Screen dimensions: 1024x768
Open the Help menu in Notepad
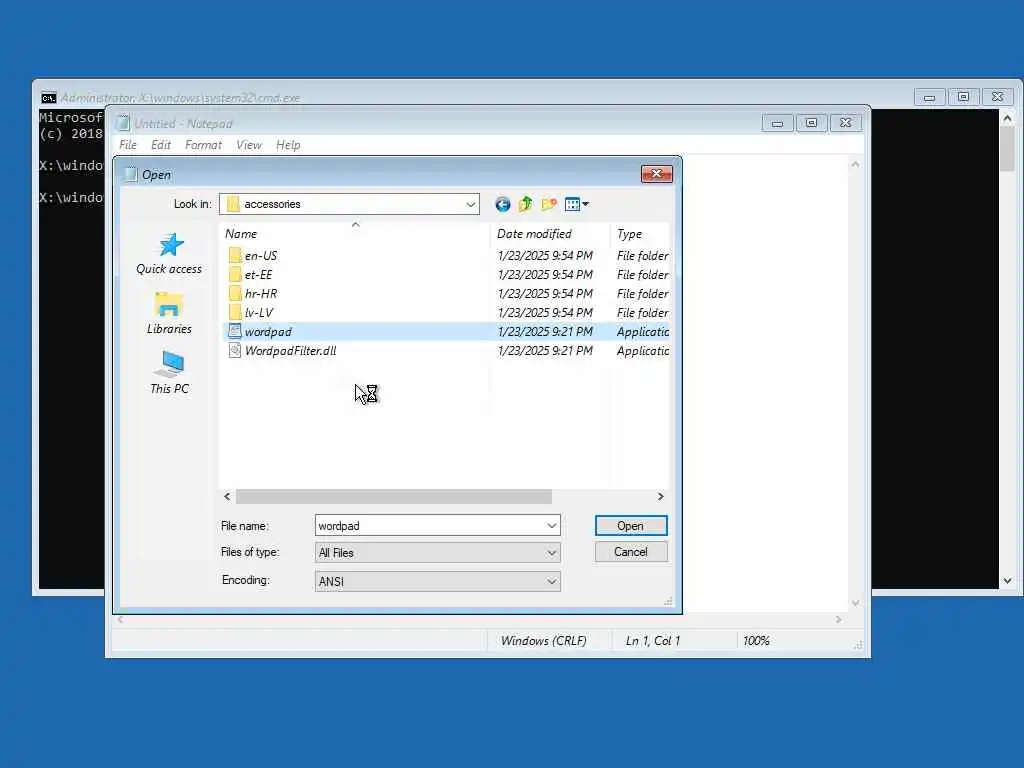point(288,145)
